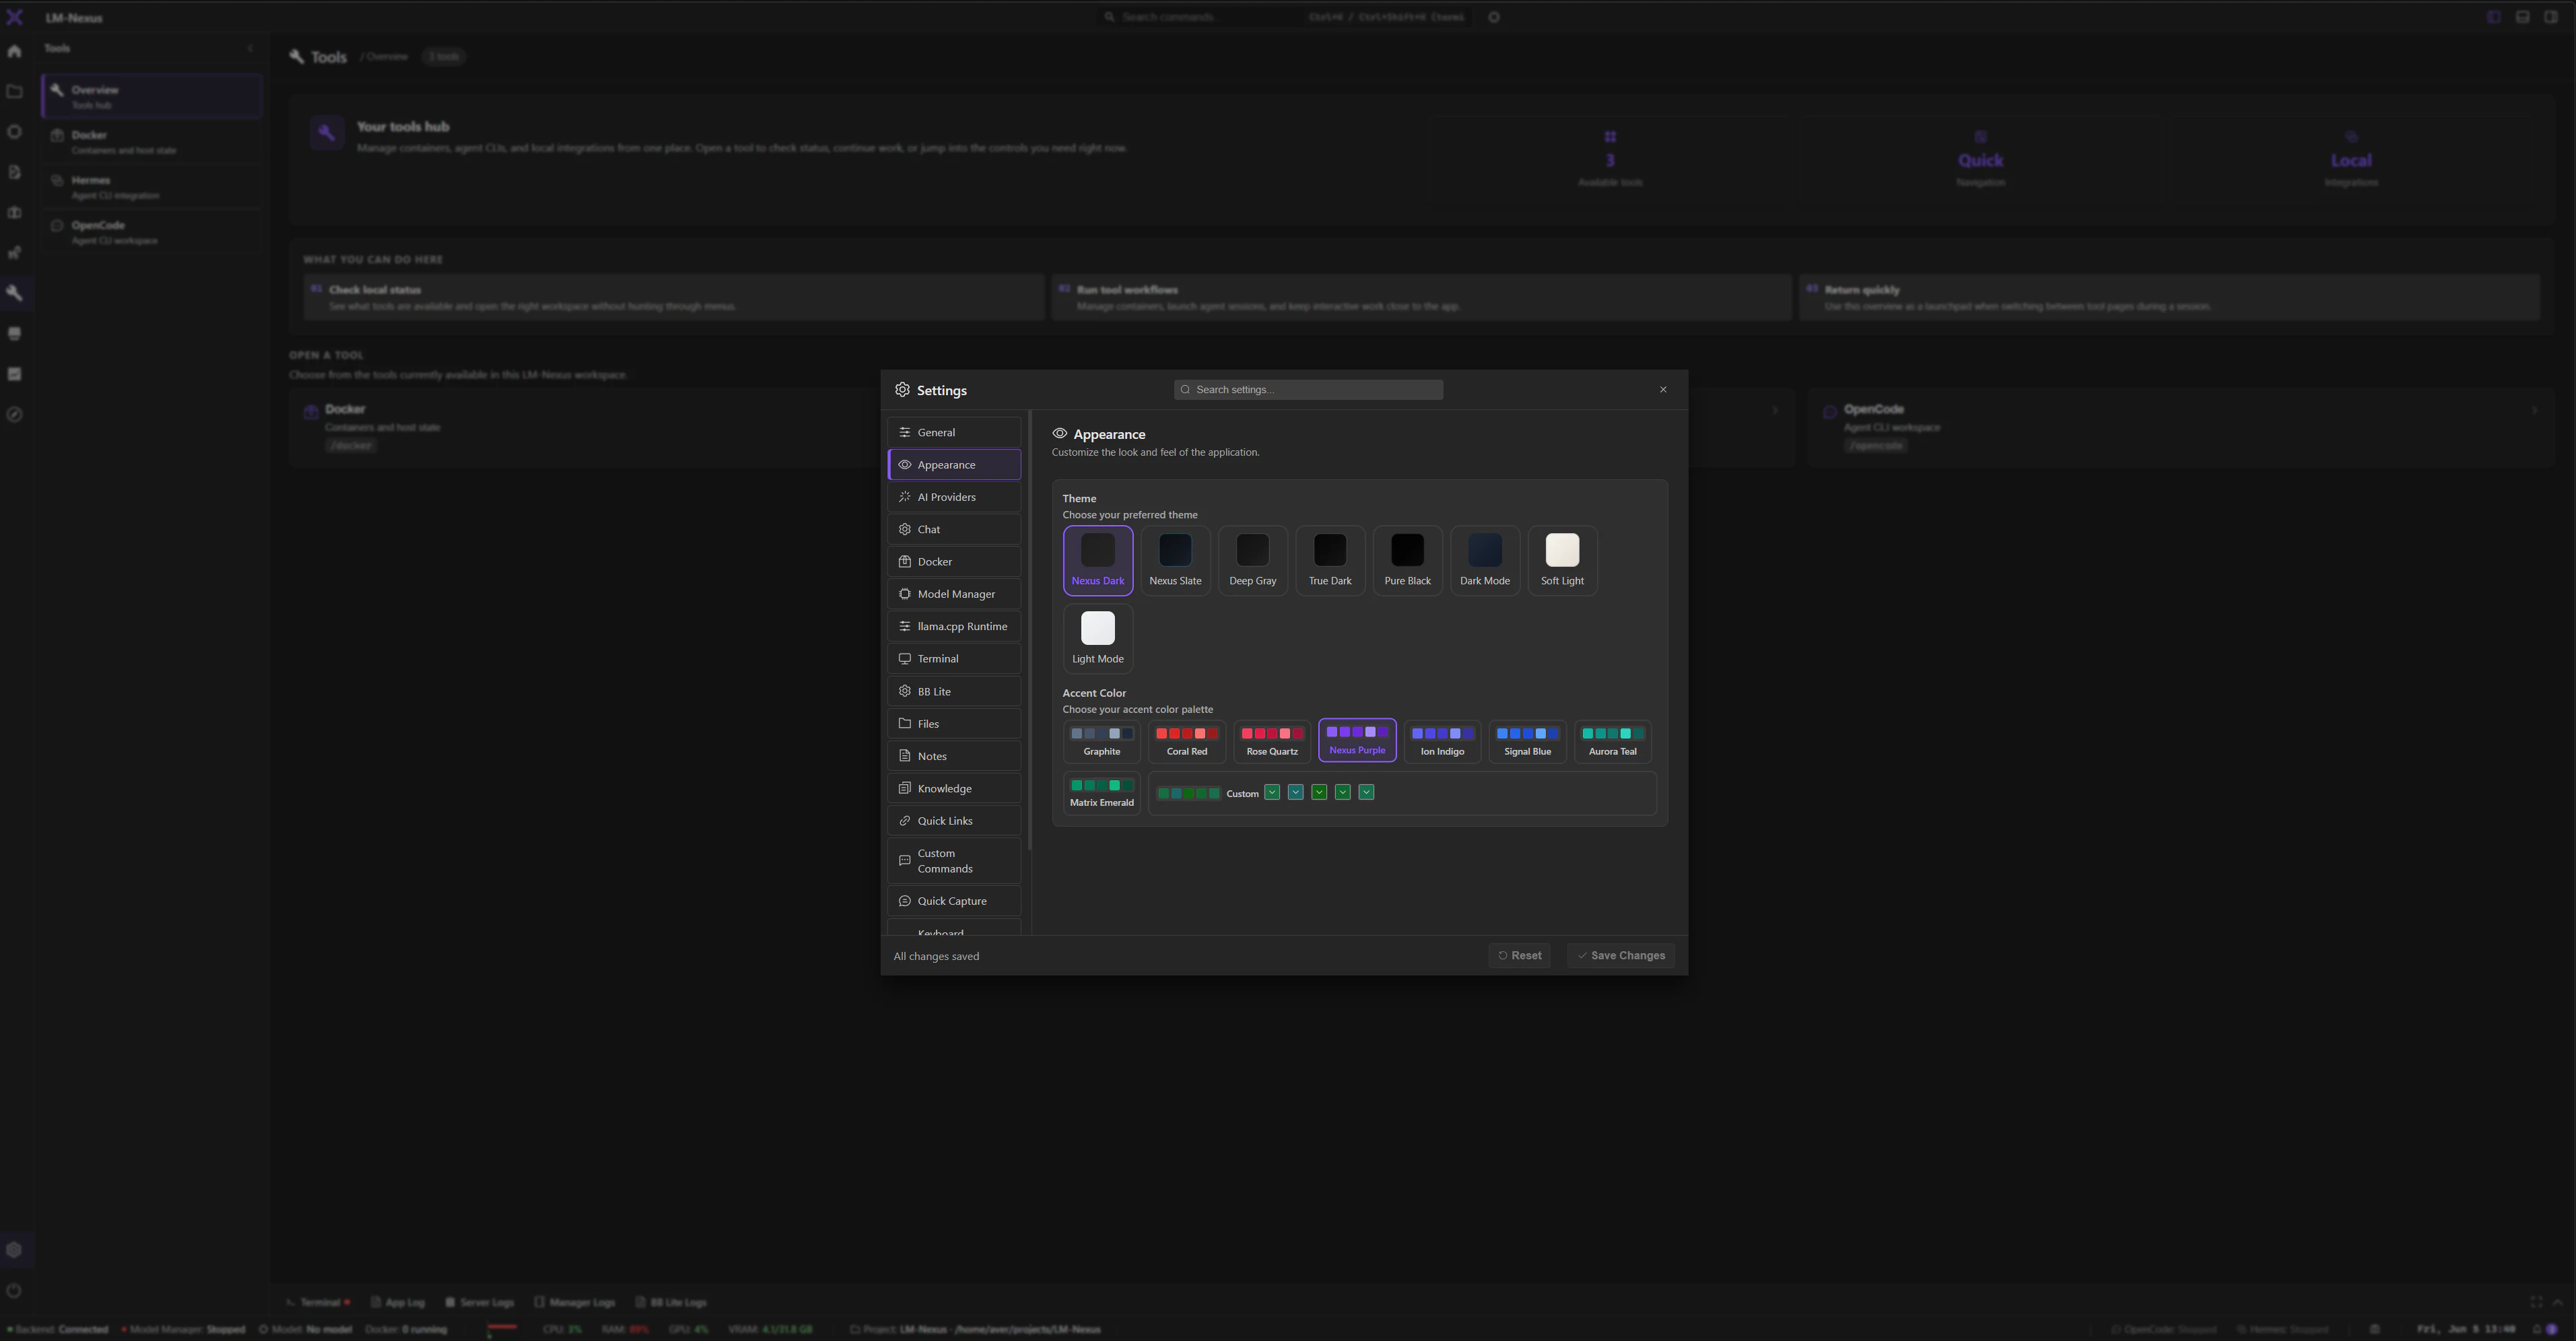
Task: Select the Matrix Emerald accent palette
Action: [x=1102, y=793]
